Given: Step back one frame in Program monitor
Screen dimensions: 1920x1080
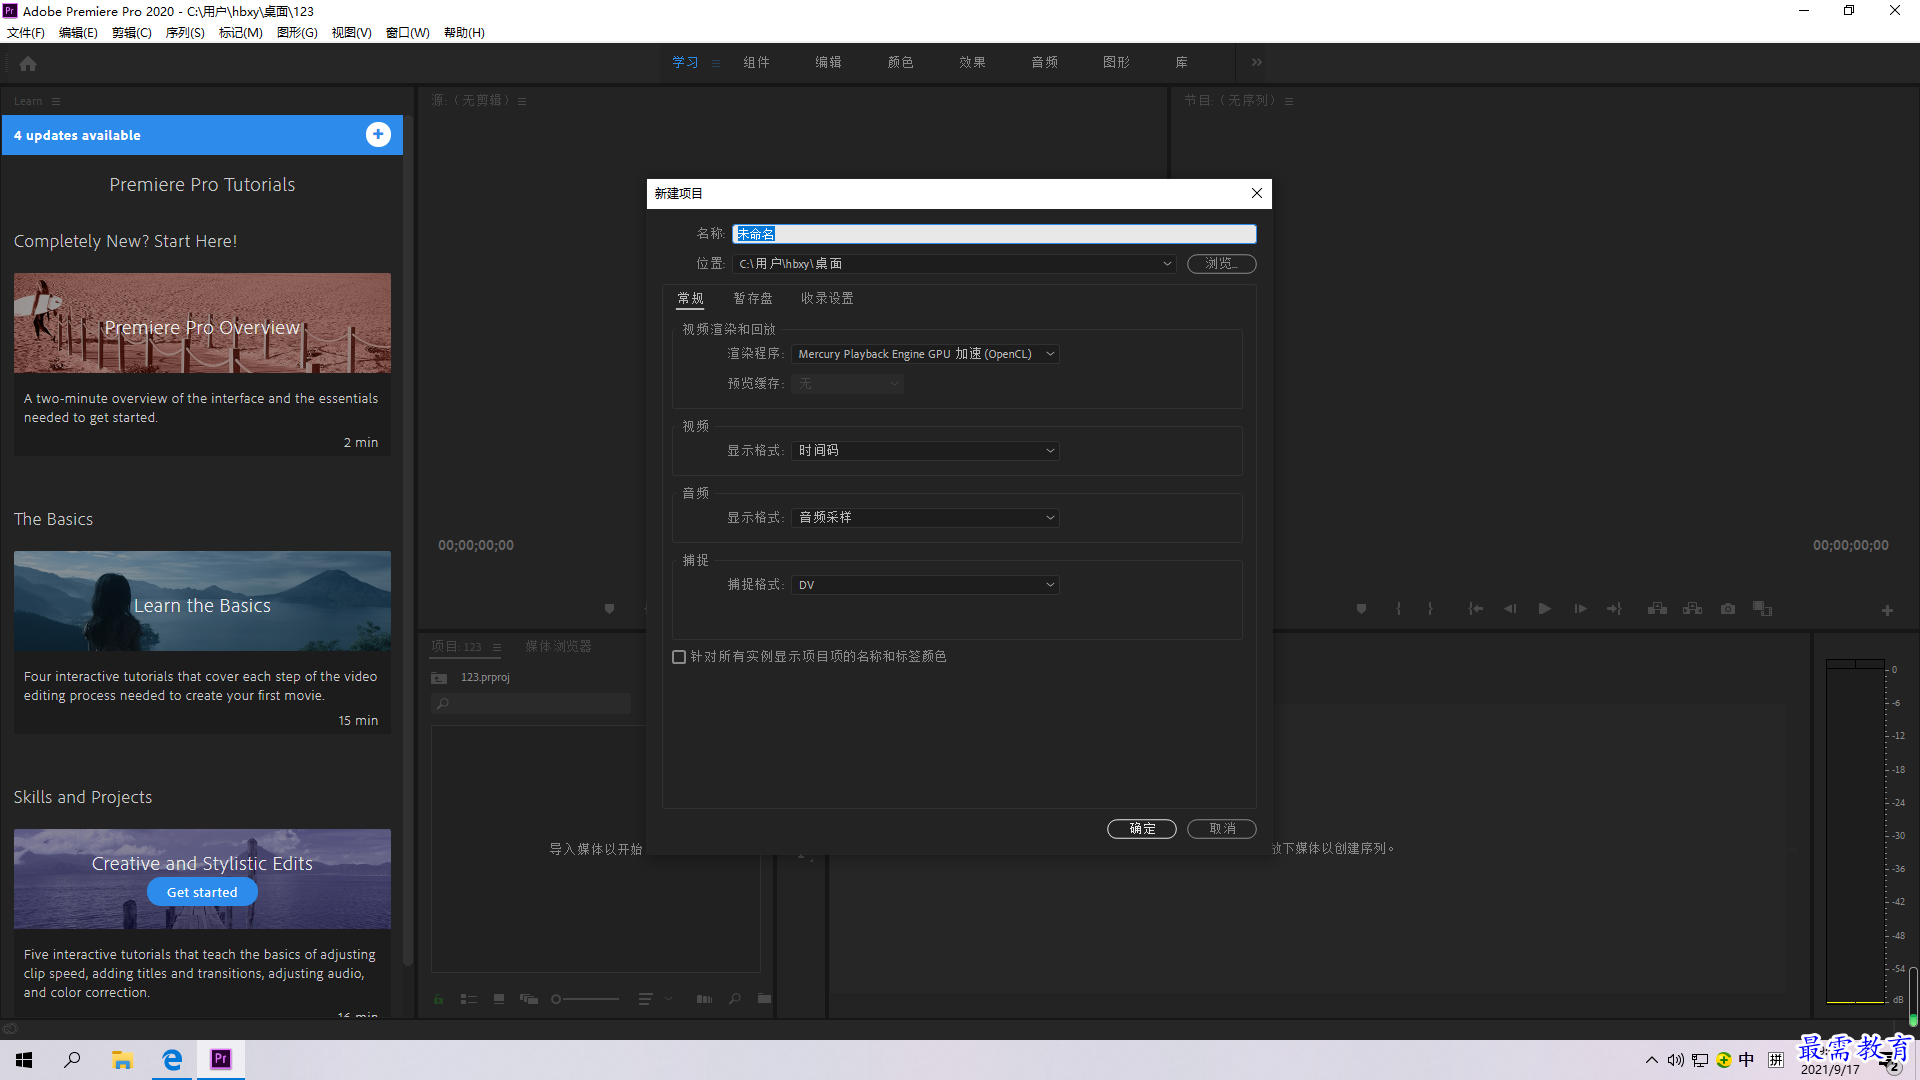Looking at the screenshot, I should tap(1510, 609).
